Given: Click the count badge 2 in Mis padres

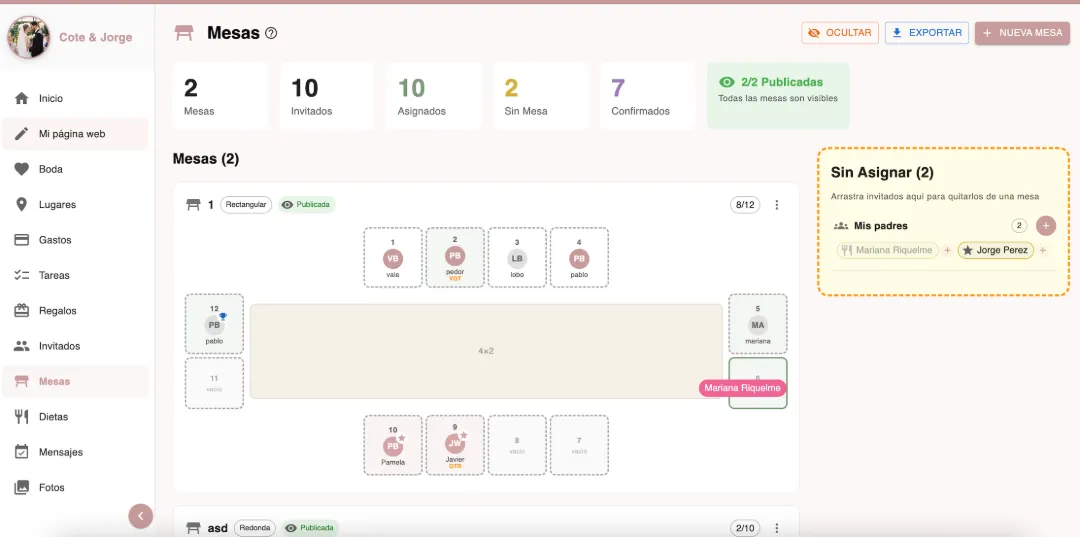Looking at the screenshot, I should 1019,226.
